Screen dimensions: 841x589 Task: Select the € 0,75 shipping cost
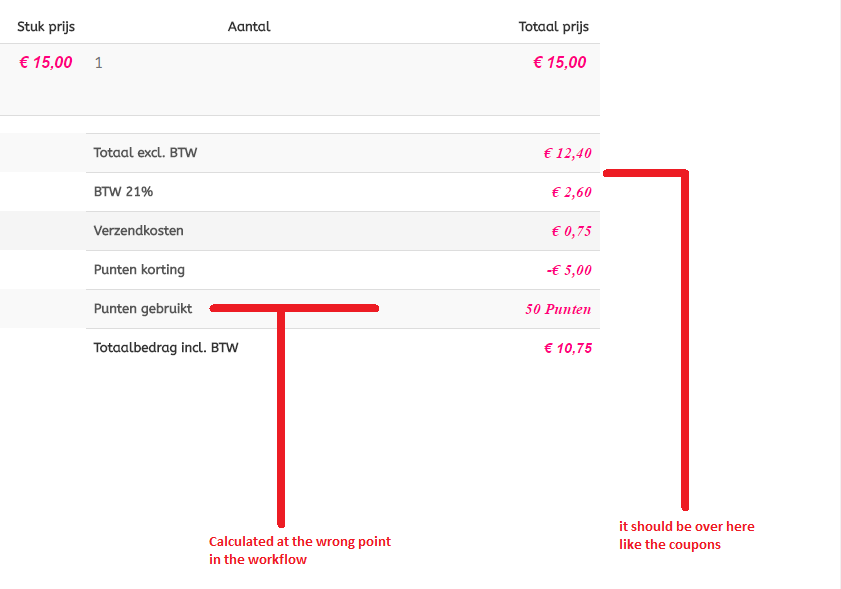point(571,231)
